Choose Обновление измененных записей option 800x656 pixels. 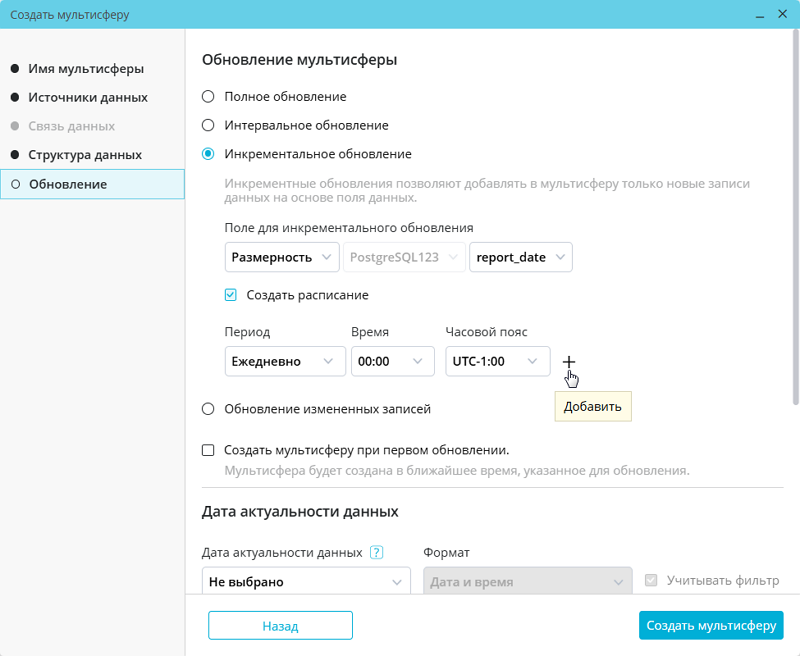(208, 409)
